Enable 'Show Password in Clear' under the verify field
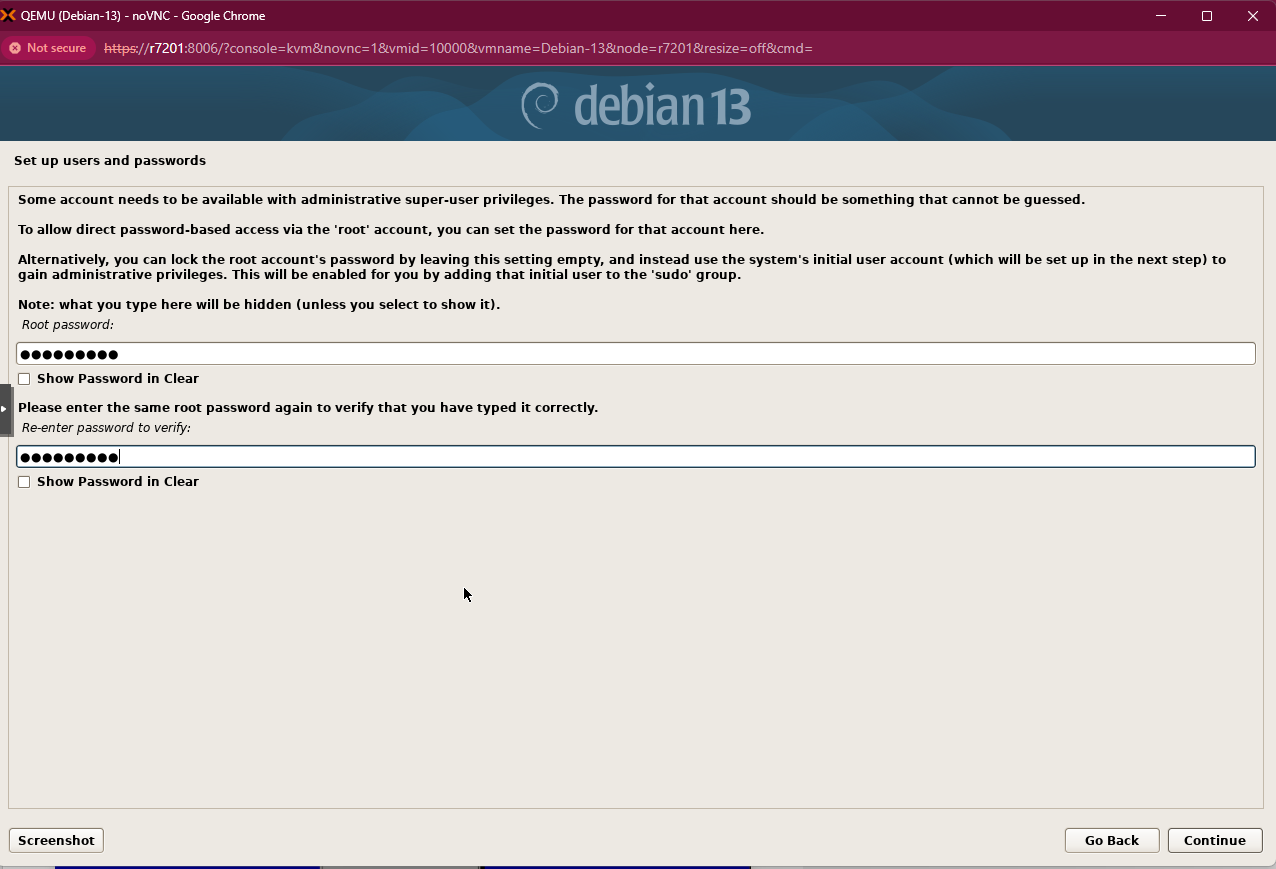Viewport: 1276px width, 869px height. pos(23,481)
